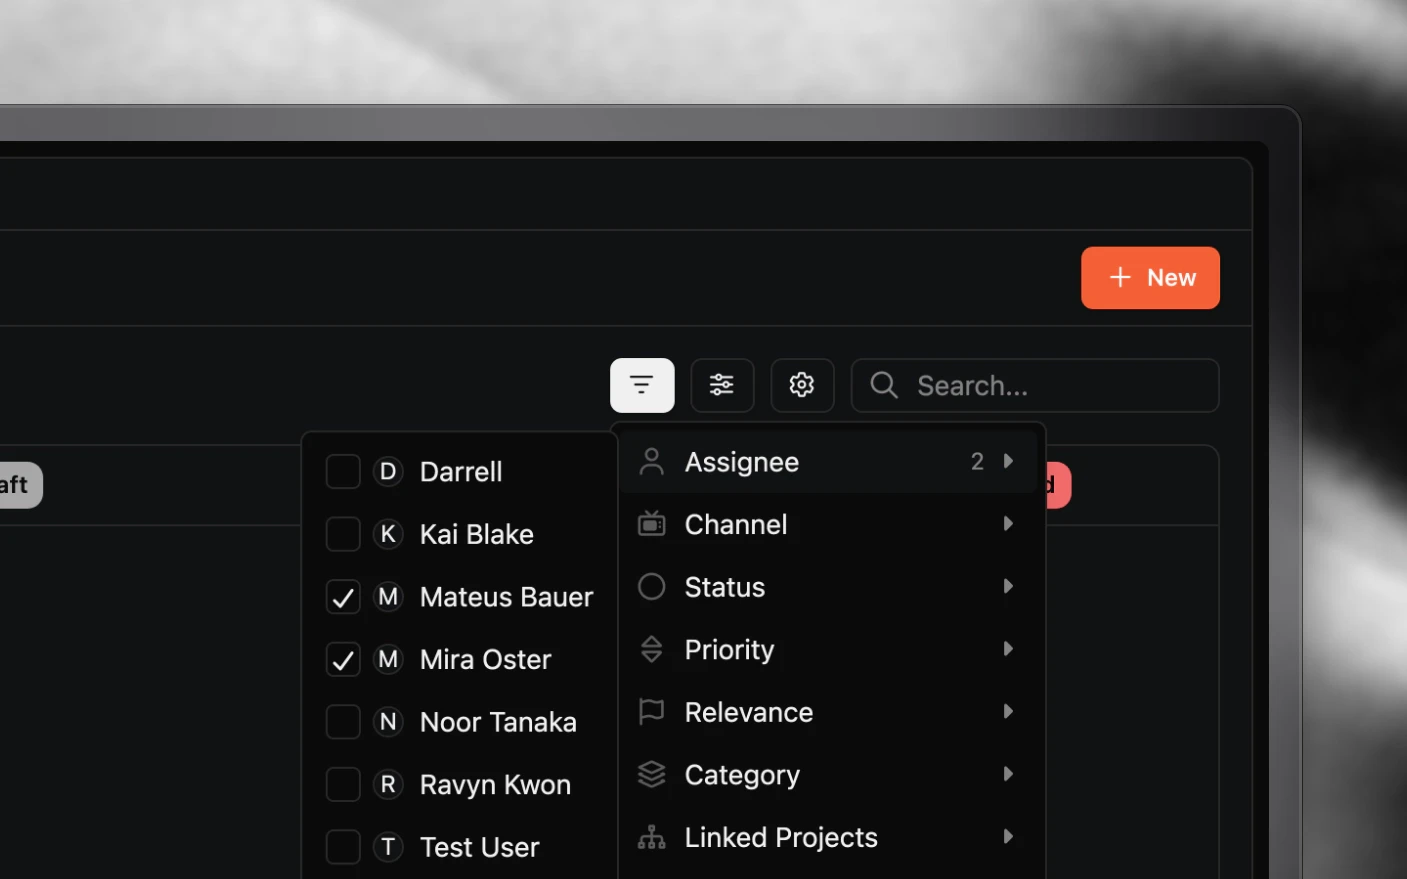The width and height of the screenshot is (1407, 879).
Task: Click the TV icon beside Channel
Action: pos(651,523)
